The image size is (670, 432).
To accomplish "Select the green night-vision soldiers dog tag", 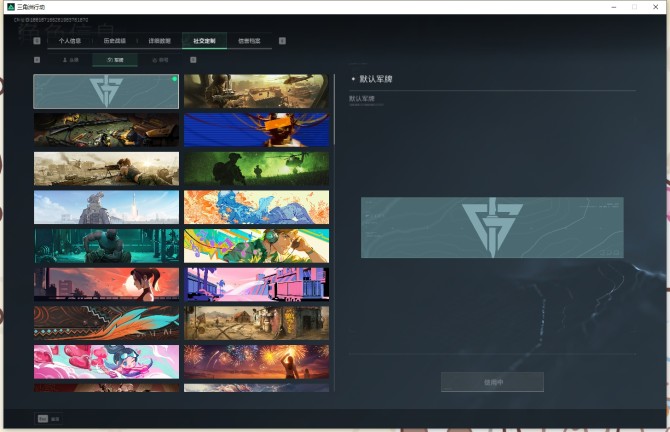I will click(x=256, y=169).
